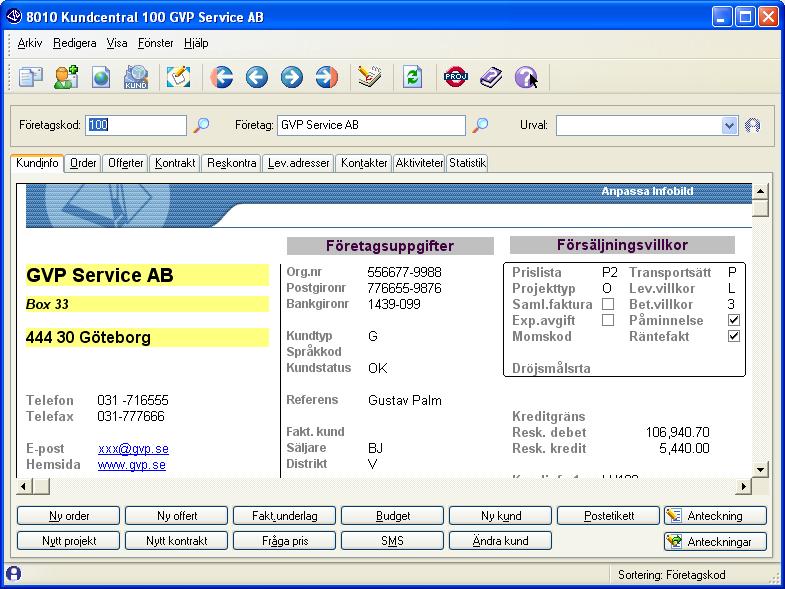Click the Nytt kontrakt button
Image resolution: width=785 pixels, height=589 pixels.
pos(177,541)
